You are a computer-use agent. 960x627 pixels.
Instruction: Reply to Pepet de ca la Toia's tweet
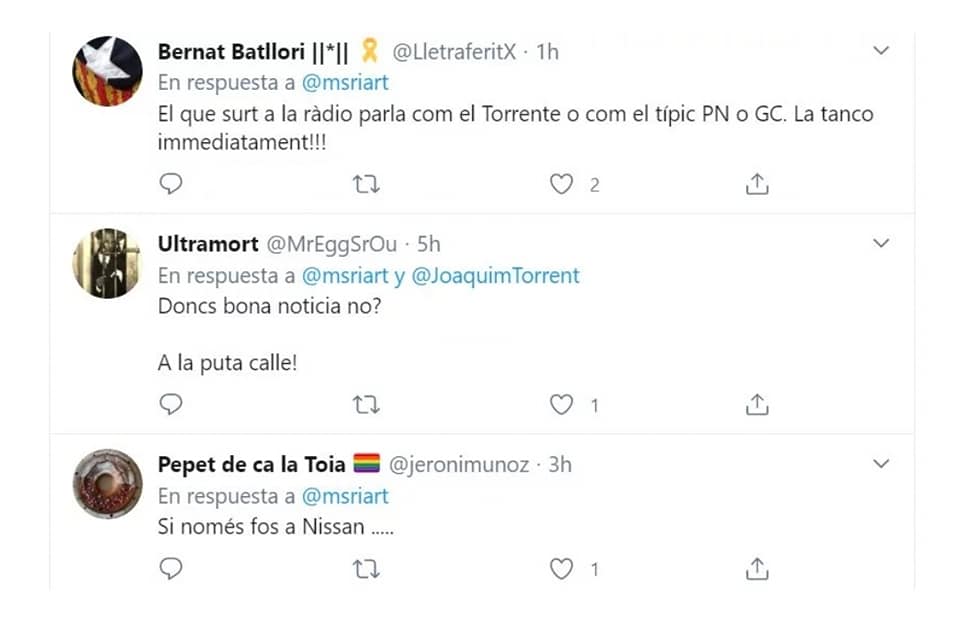[x=171, y=569]
